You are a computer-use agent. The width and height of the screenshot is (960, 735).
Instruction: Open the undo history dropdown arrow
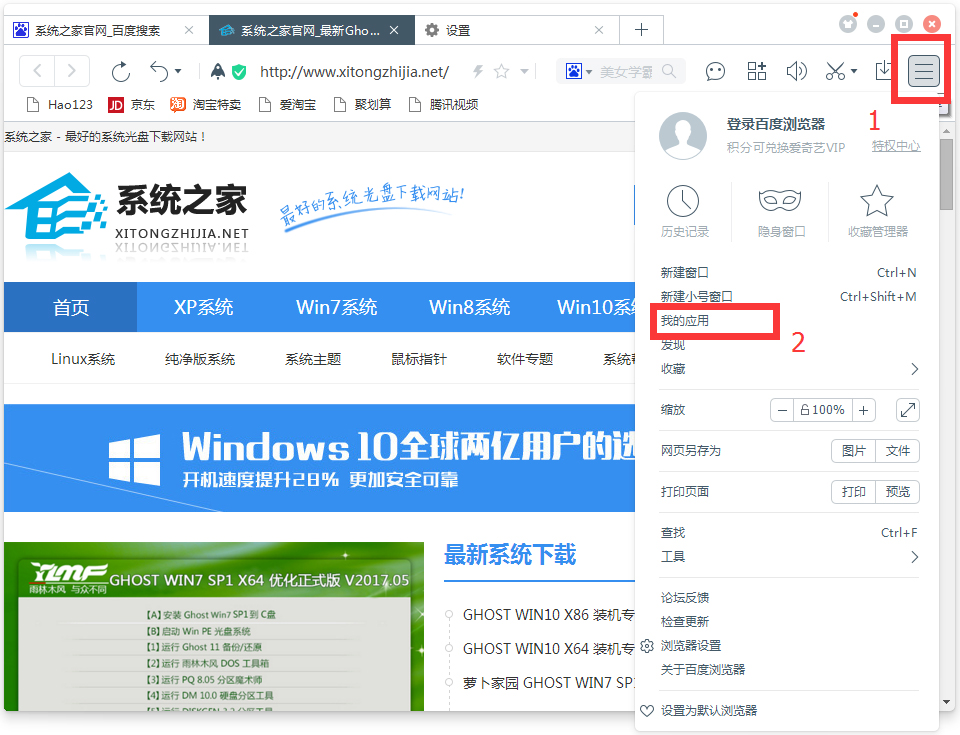(178, 72)
